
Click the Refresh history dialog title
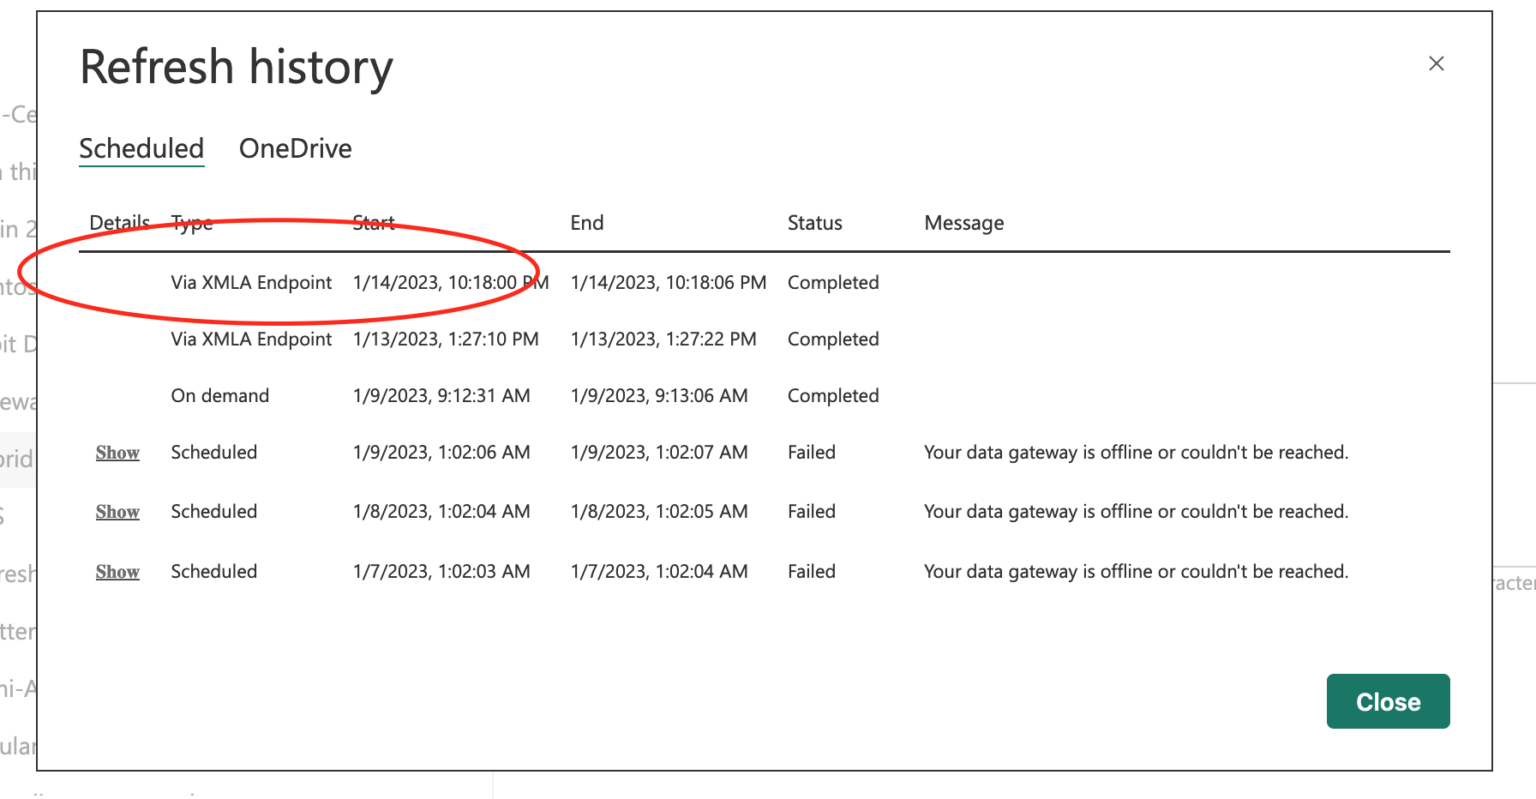[x=236, y=66]
